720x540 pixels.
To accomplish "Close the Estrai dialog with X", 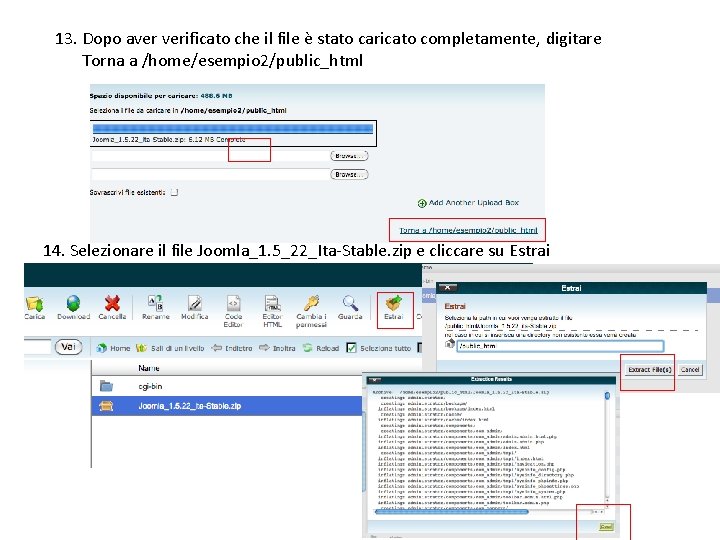I will [447, 288].
